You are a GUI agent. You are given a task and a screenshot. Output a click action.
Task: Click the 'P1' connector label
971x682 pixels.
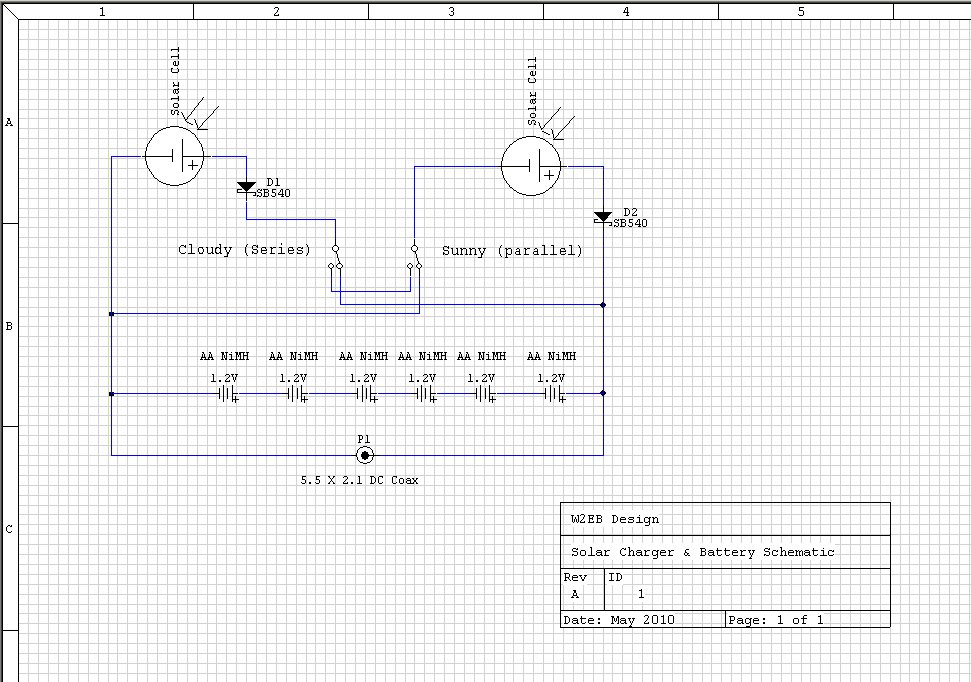point(364,439)
